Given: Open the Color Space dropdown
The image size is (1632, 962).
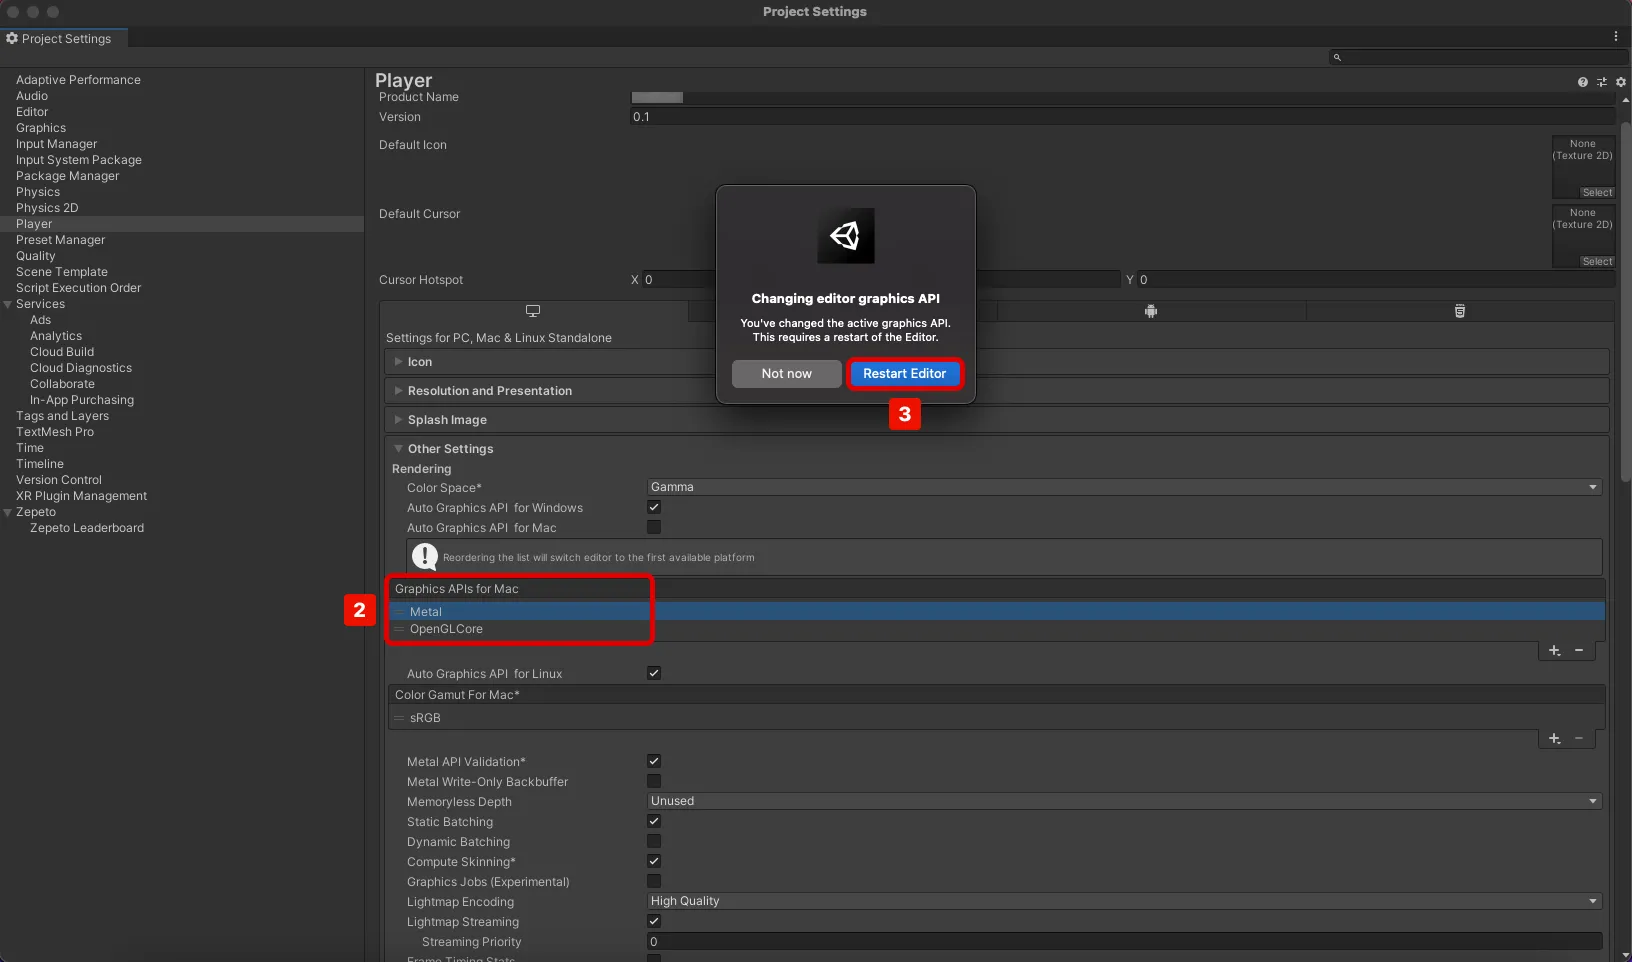Looking at the screenshot, I should coord(1124,487).
